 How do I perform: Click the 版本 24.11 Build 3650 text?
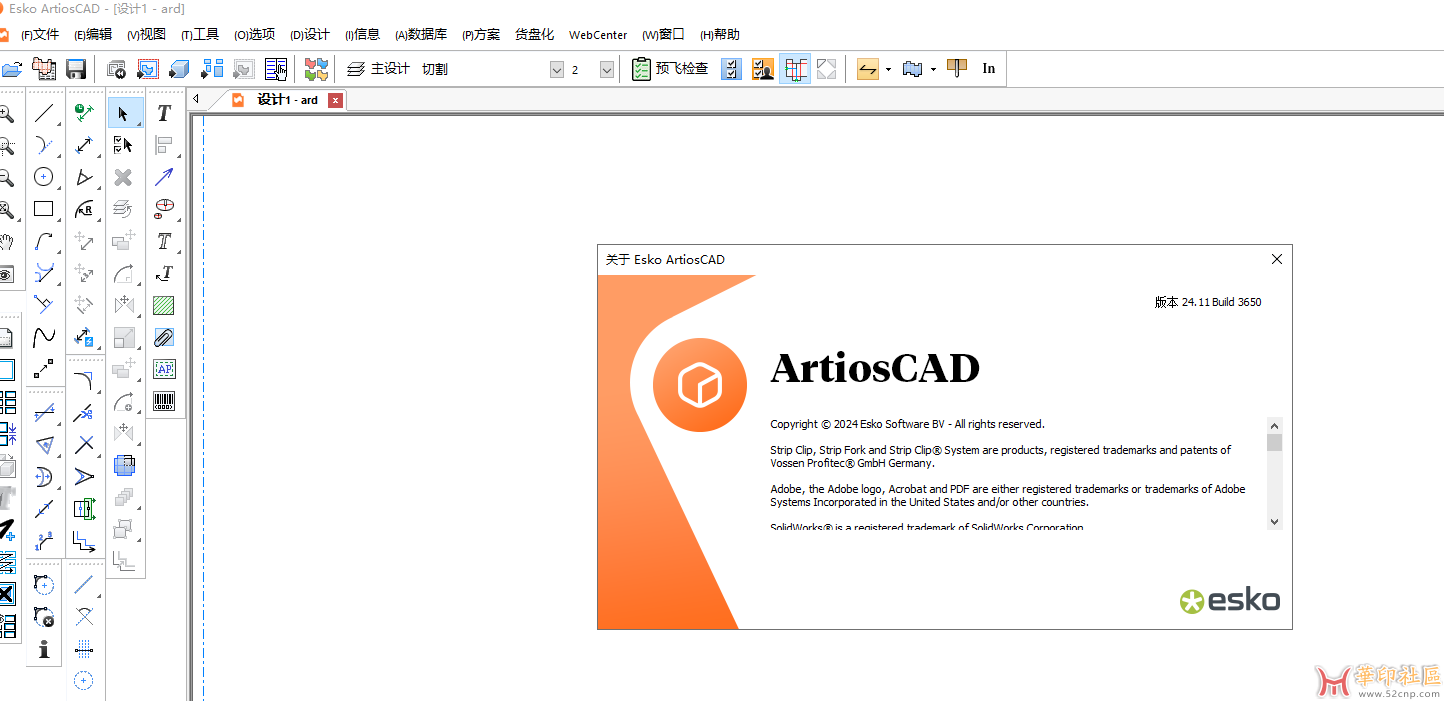(x=1208, y=302)
